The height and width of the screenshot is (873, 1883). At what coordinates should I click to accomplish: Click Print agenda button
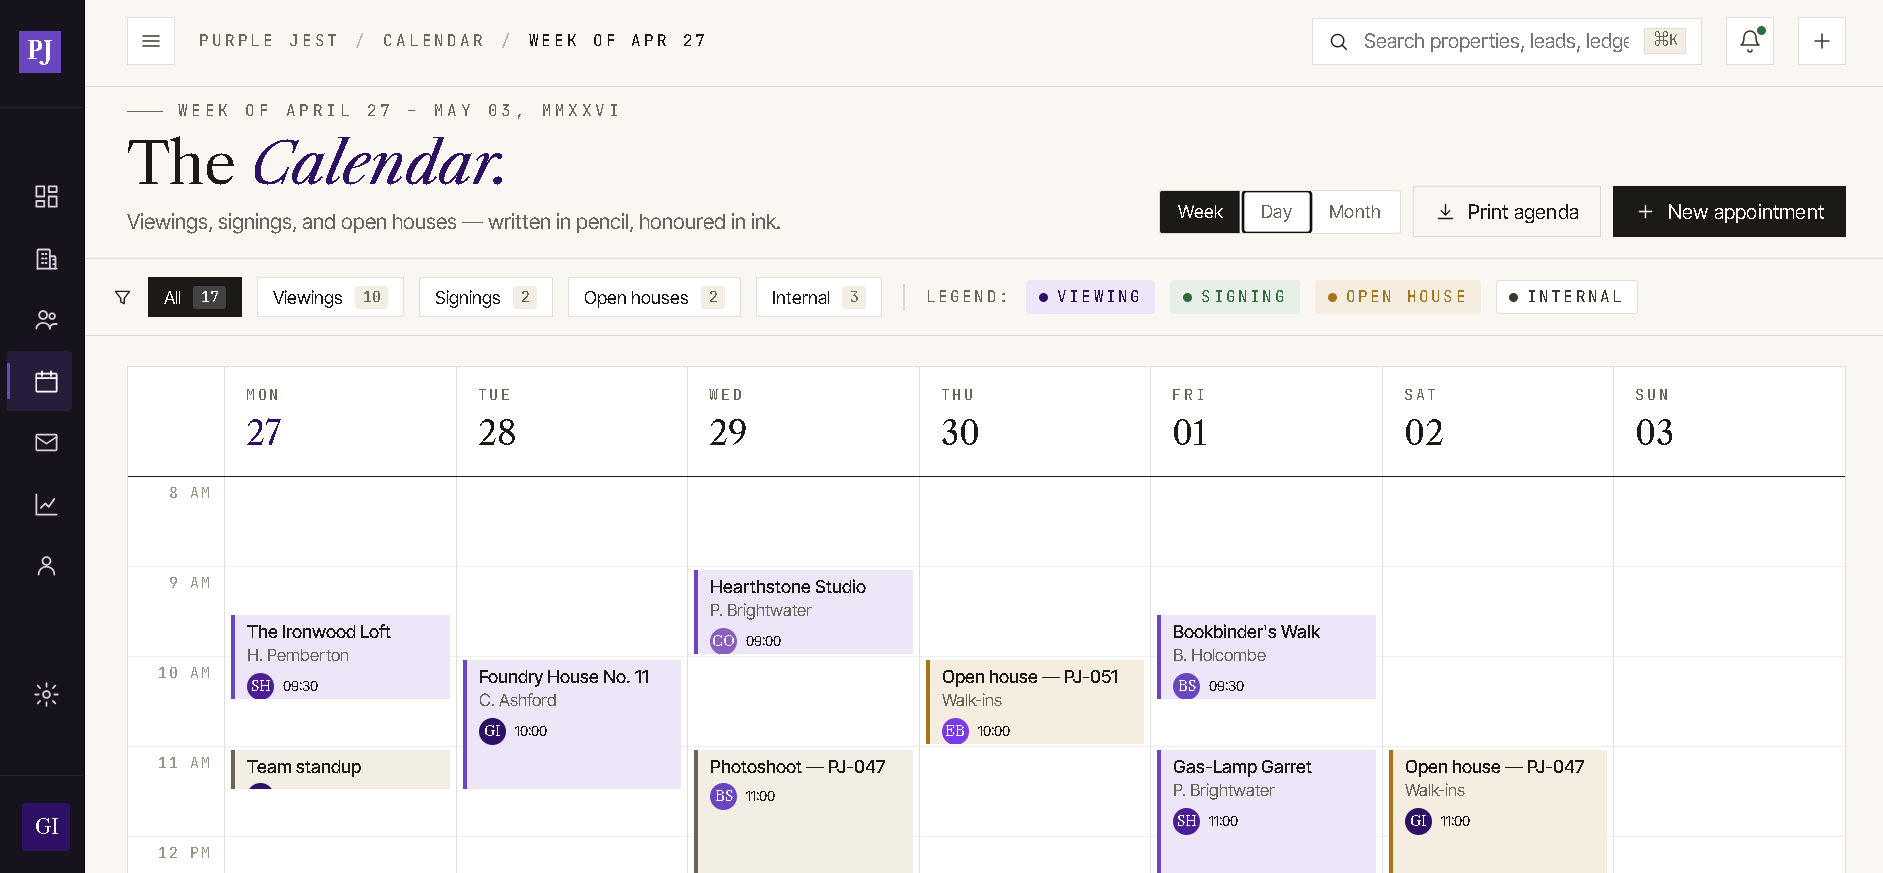click(1507, 212)
